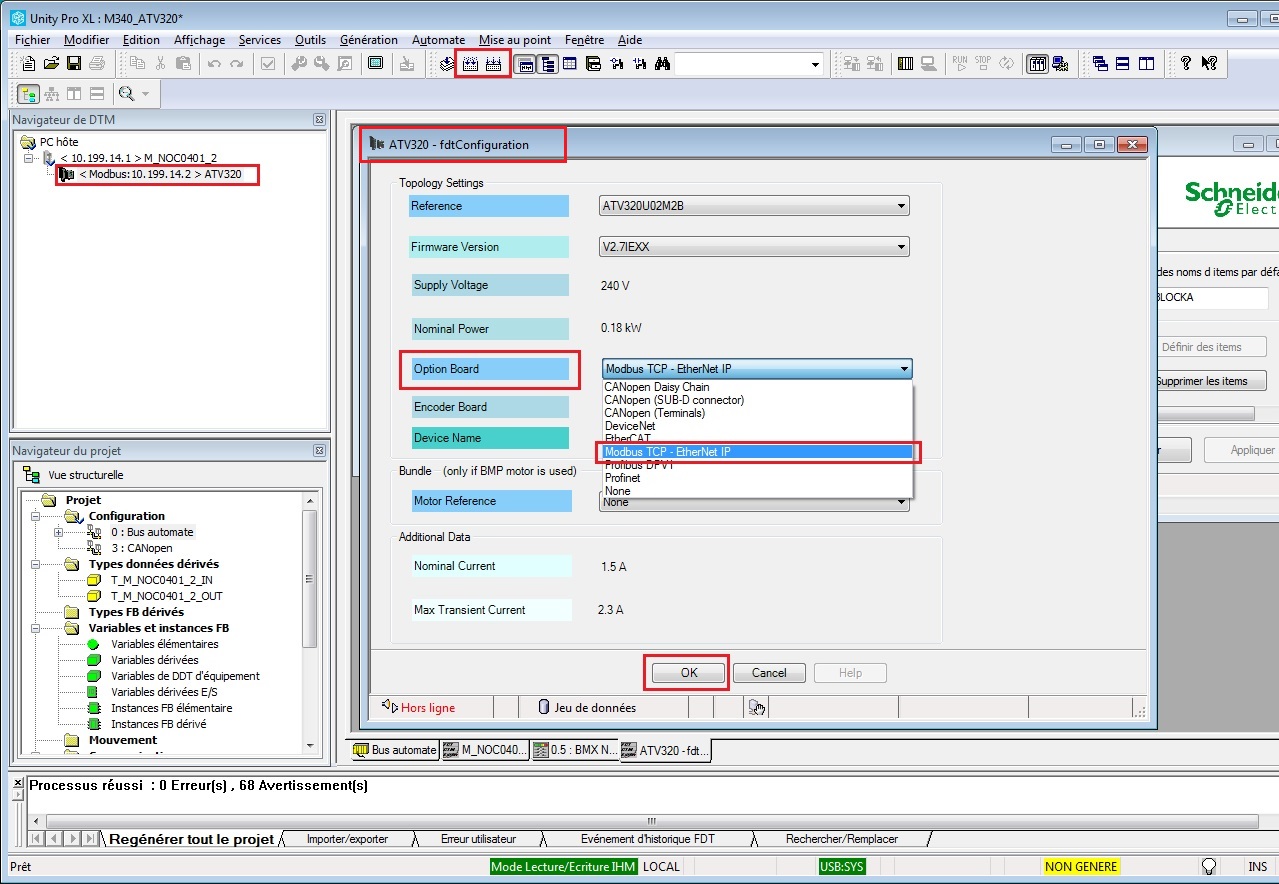Collapse Variables et instances FB node

coord(37,628)
